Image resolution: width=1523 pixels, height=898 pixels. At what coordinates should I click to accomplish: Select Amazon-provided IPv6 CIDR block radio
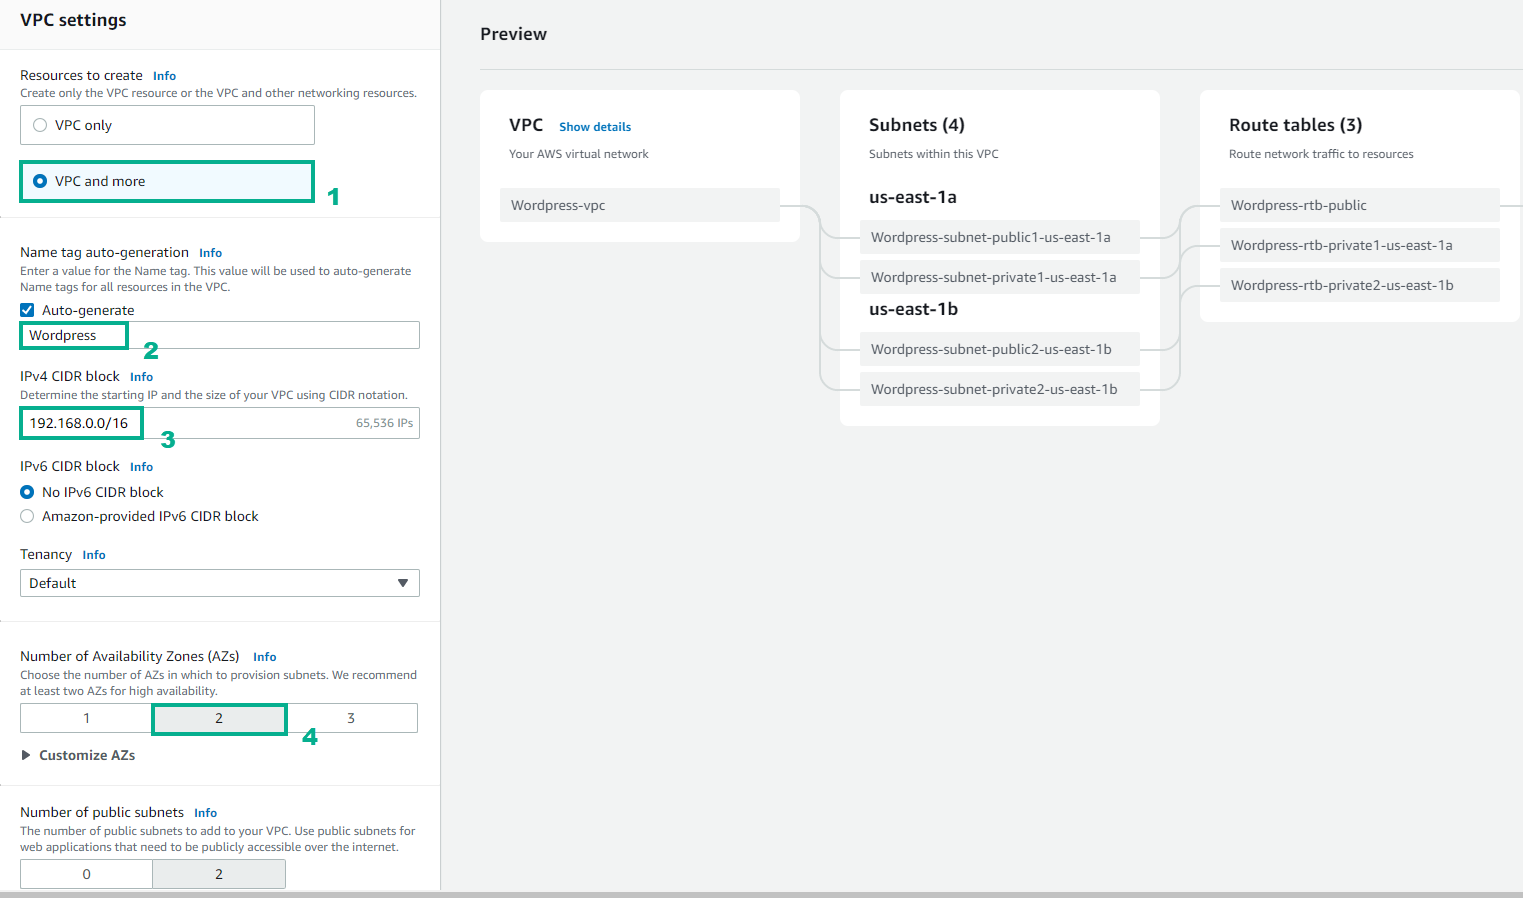point(28,516)
